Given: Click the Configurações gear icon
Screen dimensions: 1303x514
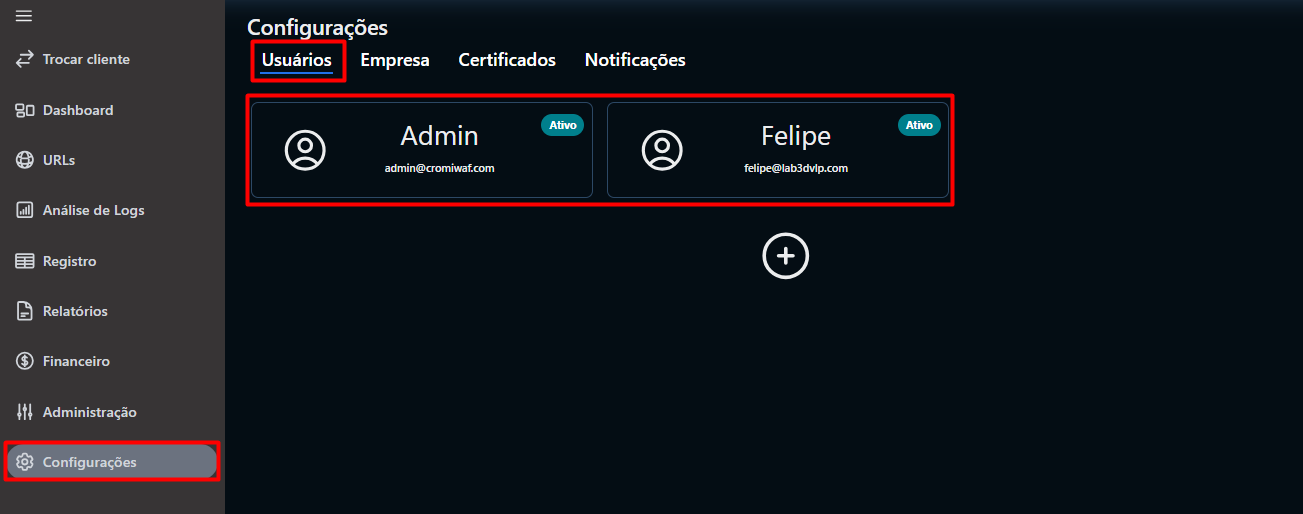Looking at the screenshot, I should (x=25, y=462).
